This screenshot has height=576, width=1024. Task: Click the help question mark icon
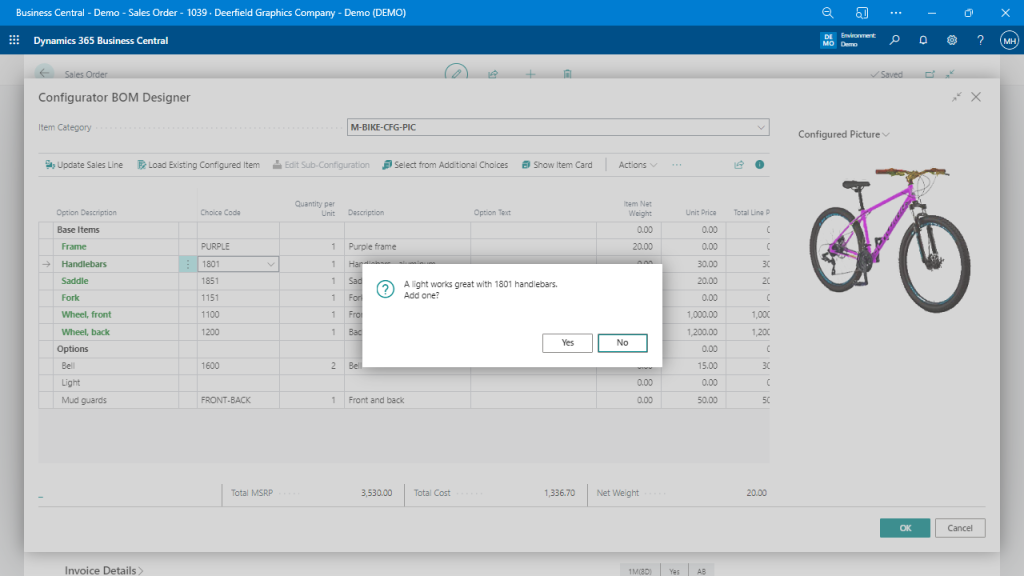(980, 40)
